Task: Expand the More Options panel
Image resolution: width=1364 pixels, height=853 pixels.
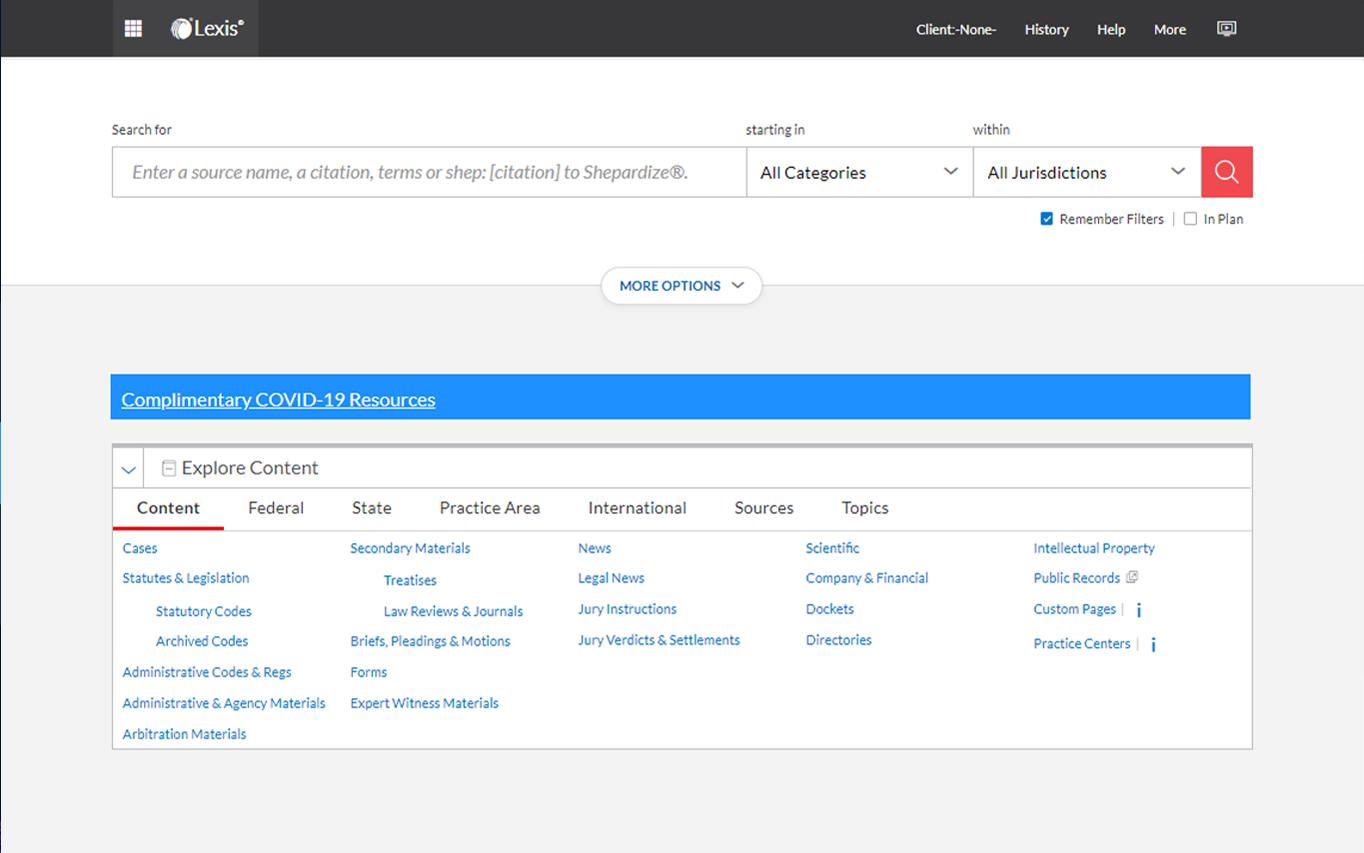Action: tap(681, 286)
